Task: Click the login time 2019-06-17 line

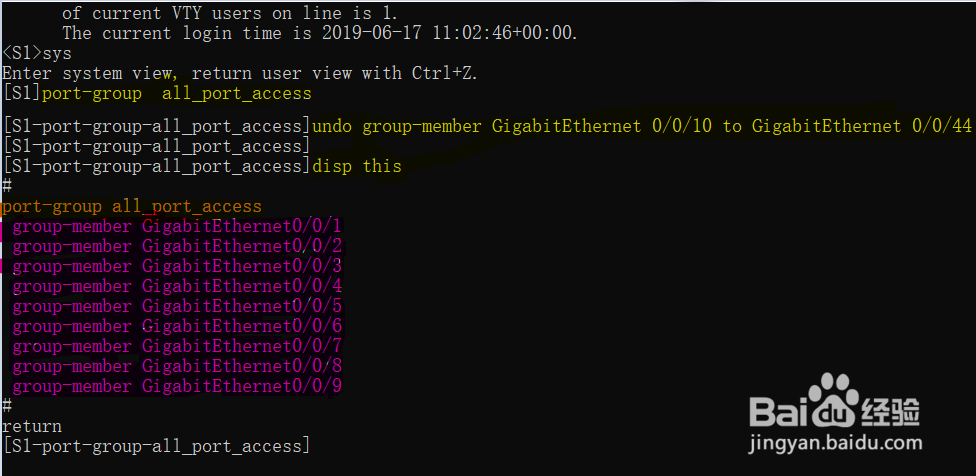Action: [x=320, y=34]
